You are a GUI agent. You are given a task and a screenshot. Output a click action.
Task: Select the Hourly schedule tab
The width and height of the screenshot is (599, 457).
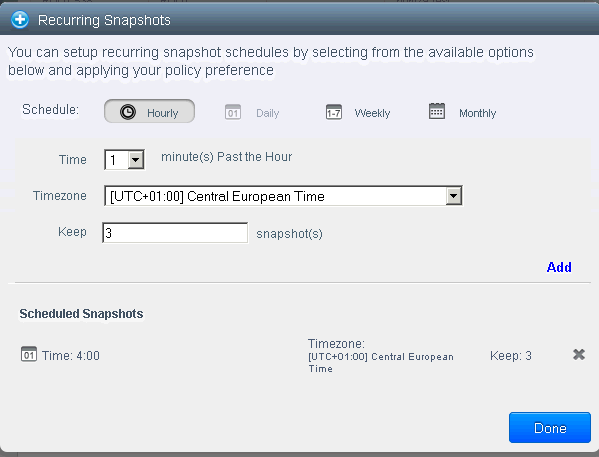(149, 111)
